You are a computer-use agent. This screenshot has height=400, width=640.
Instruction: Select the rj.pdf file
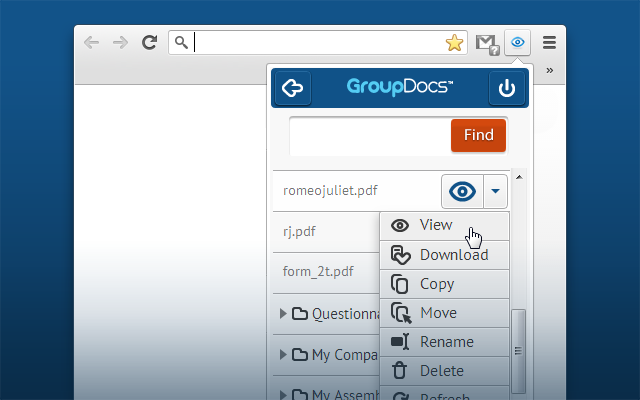(299, 231)
